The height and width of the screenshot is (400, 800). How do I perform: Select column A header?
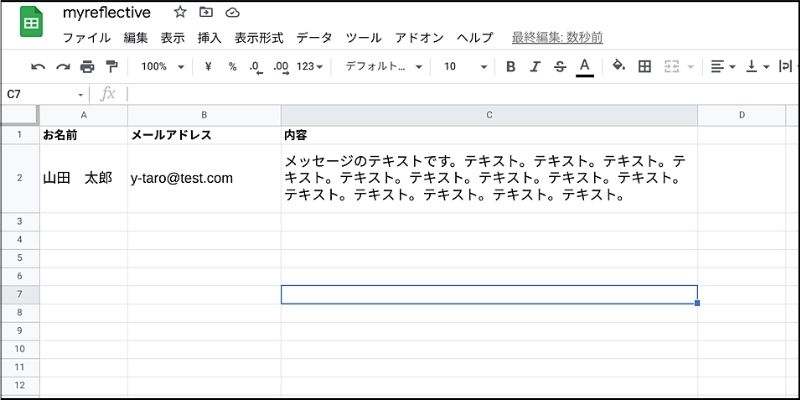pyautogui.click(x=84, y=115)
